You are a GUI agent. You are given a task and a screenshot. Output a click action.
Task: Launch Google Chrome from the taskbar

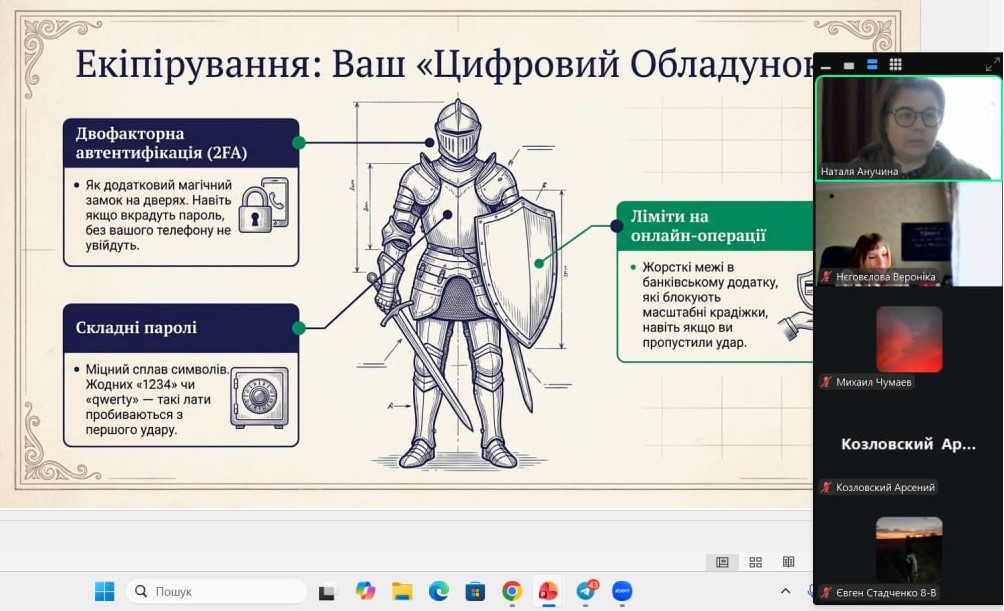pyautogui.click(x=512, y=591)
